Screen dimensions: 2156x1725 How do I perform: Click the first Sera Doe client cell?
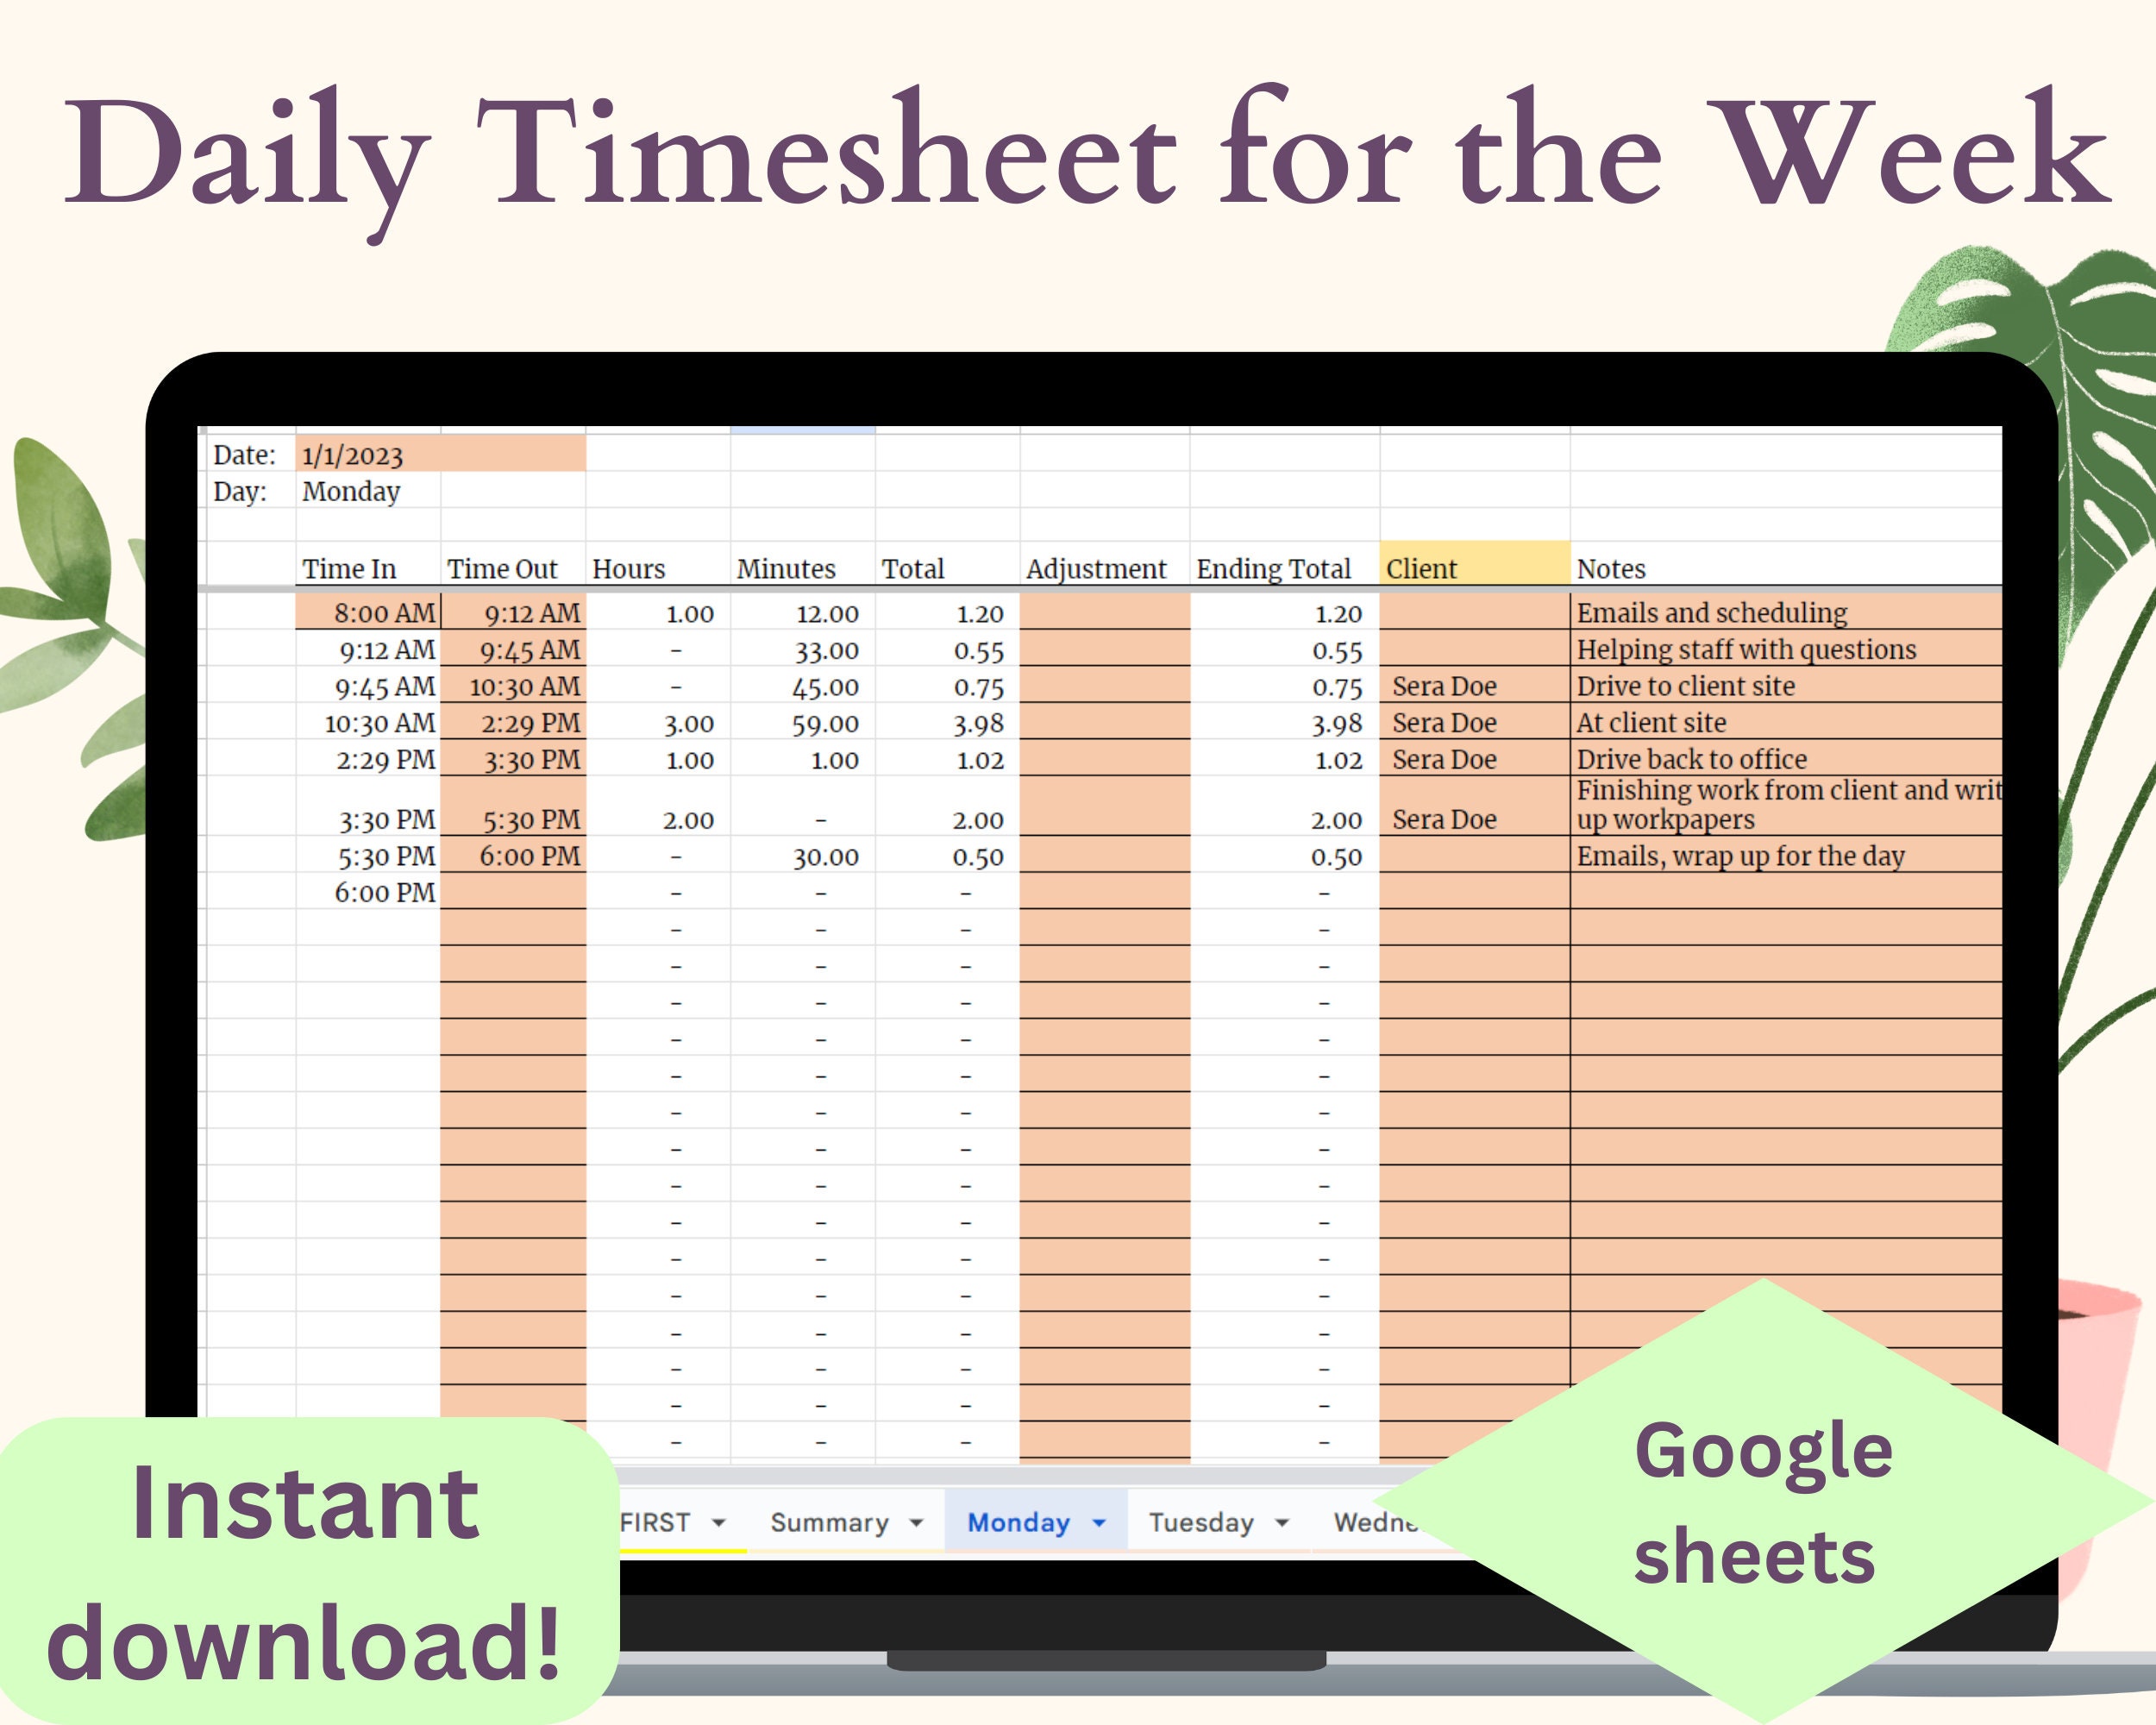1445,686
